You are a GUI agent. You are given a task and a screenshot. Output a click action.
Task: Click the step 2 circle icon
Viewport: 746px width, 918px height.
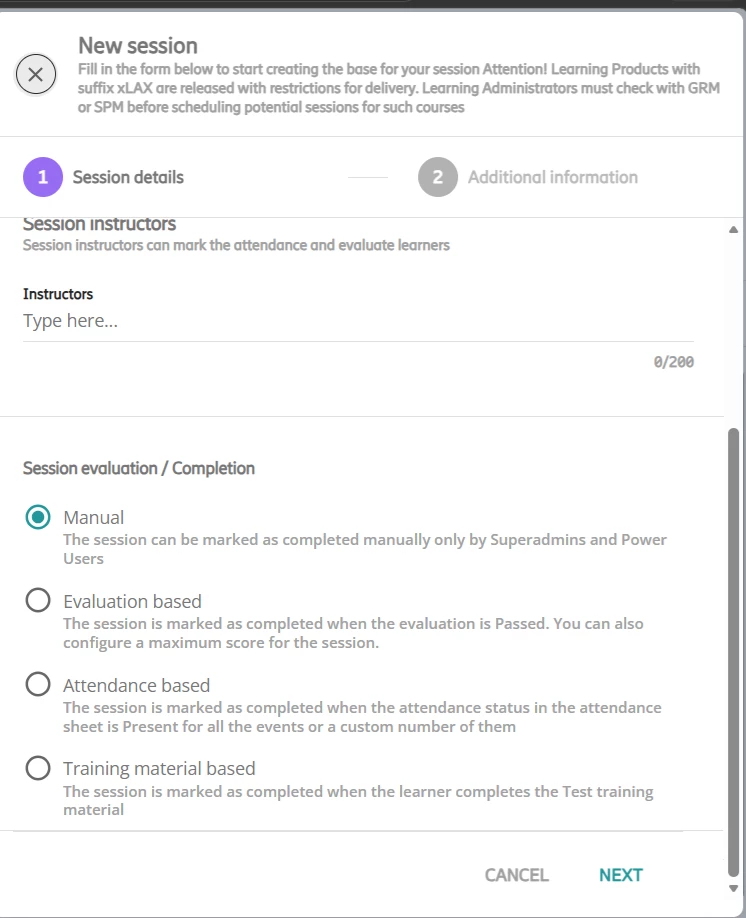point(437,177)
